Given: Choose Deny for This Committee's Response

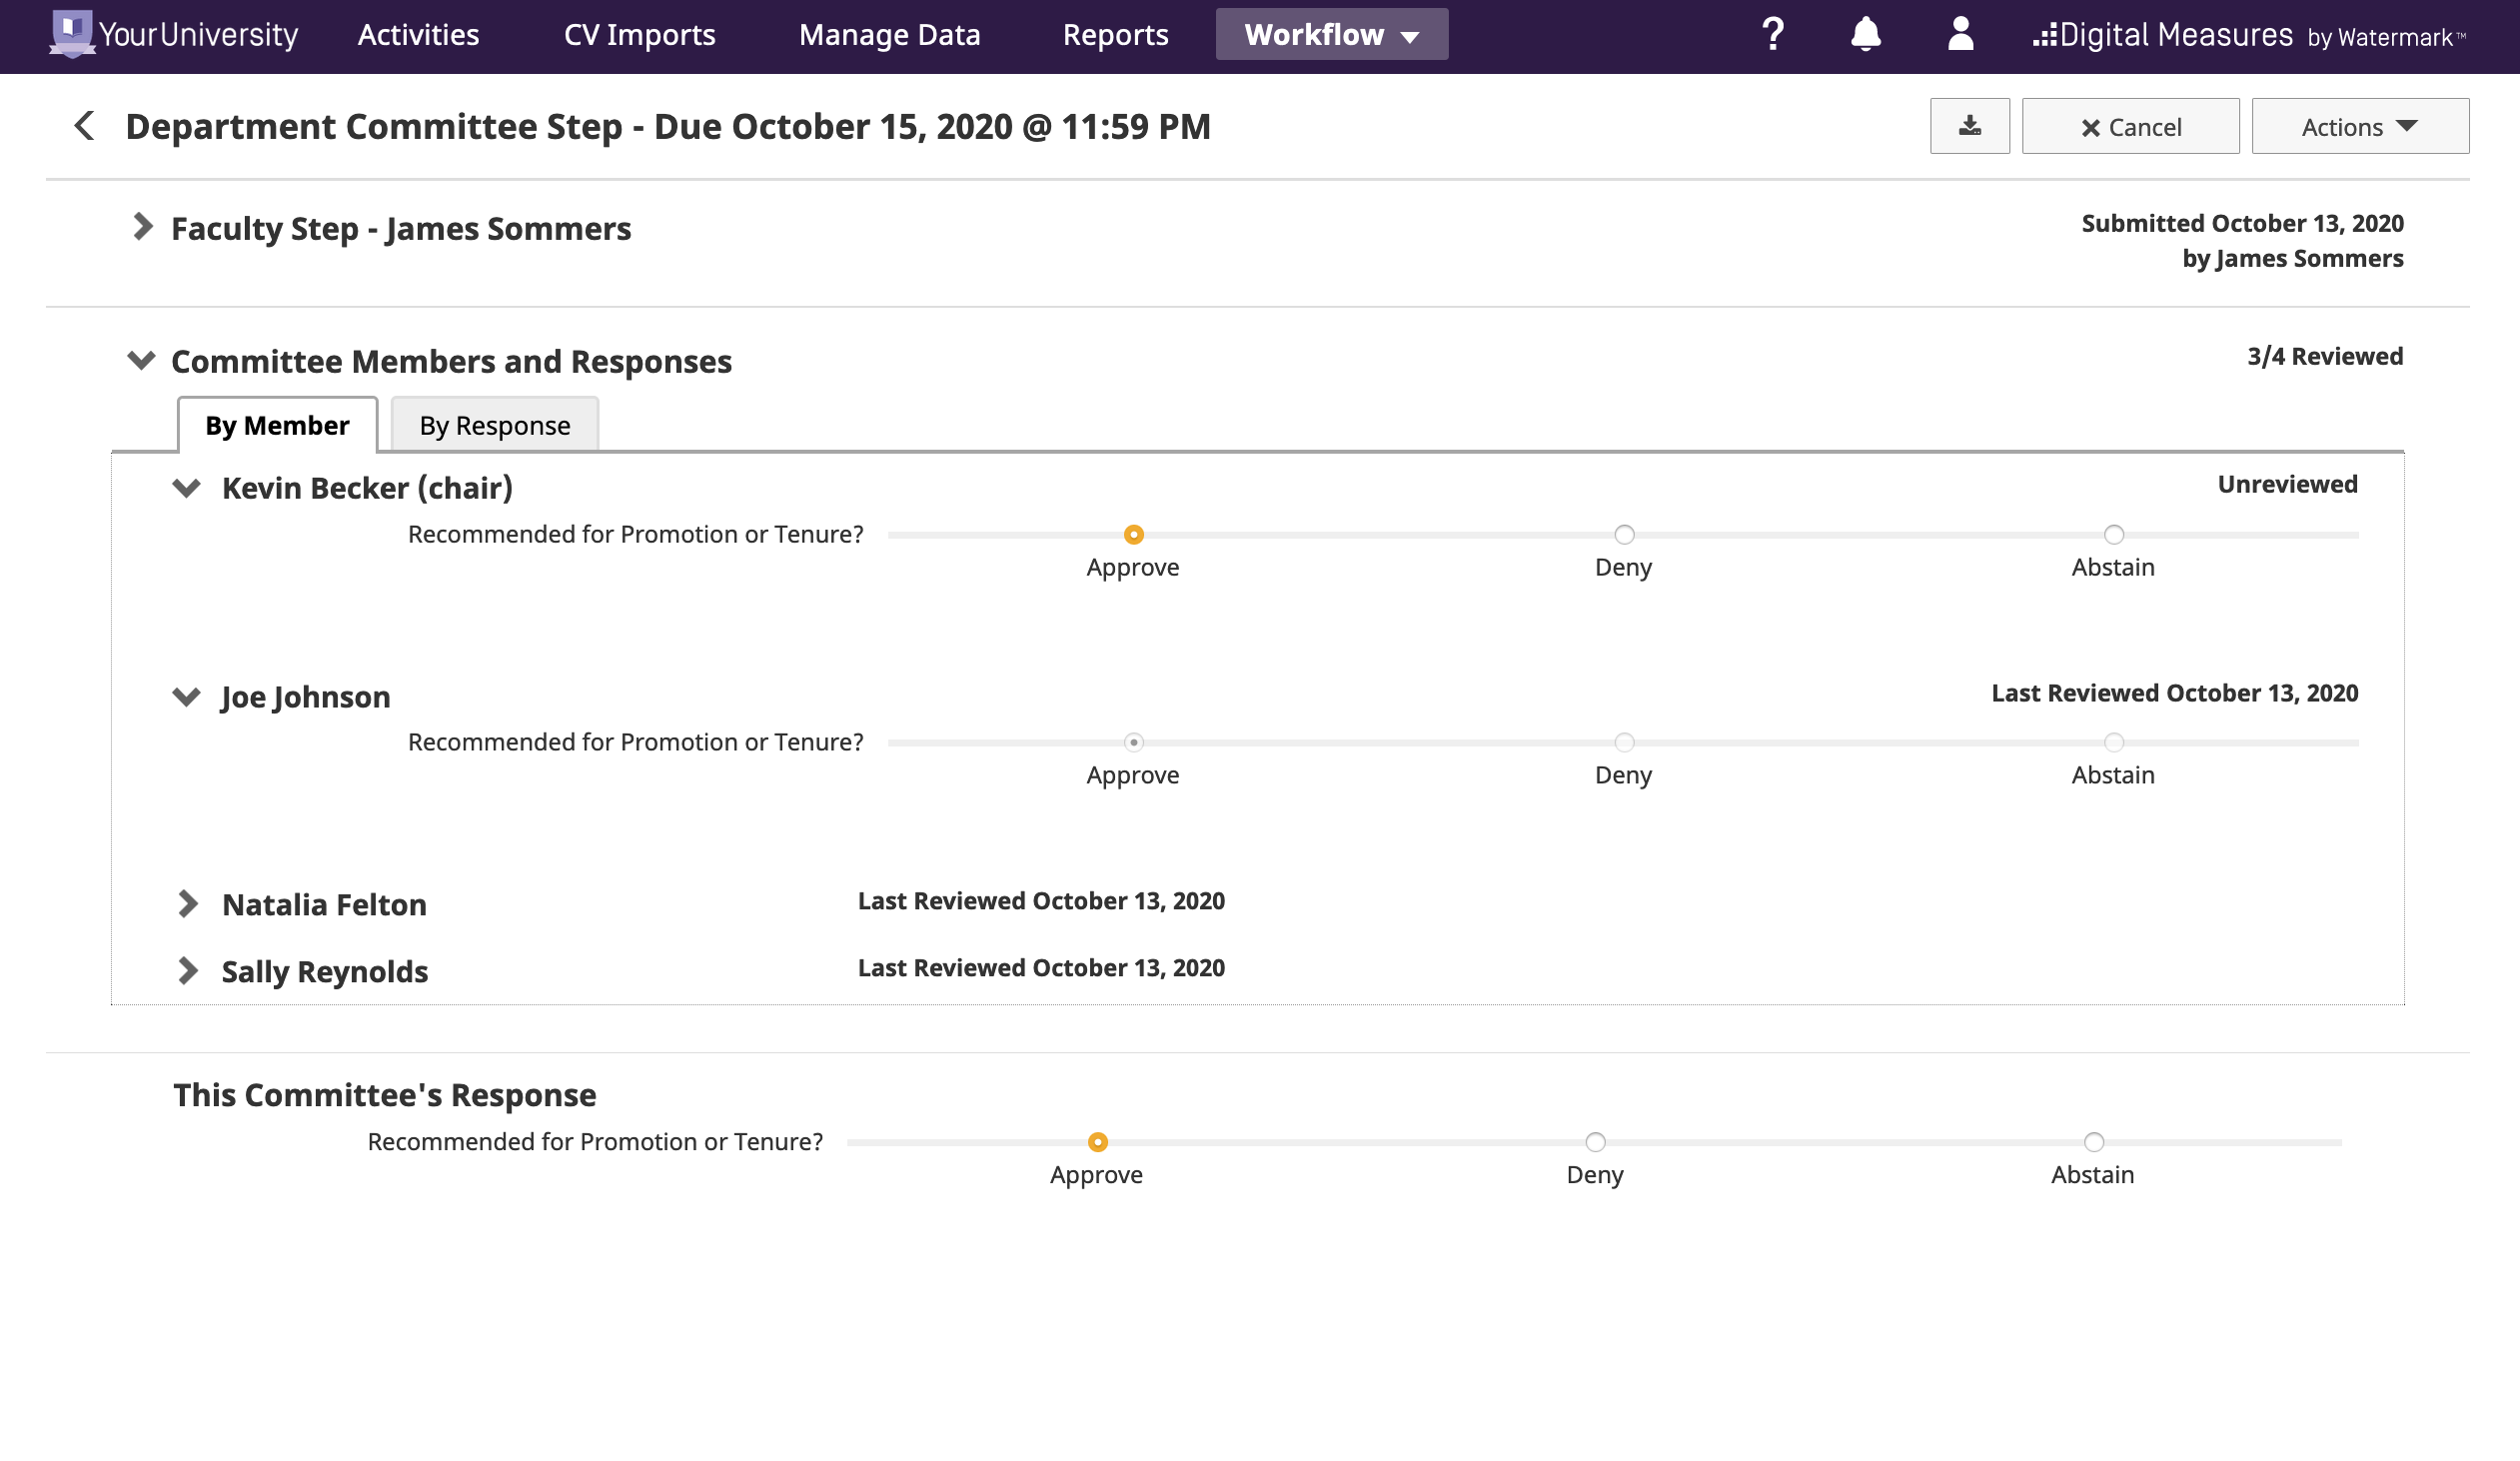Looking at the screenshot, I should [x=1595, y=1142].
